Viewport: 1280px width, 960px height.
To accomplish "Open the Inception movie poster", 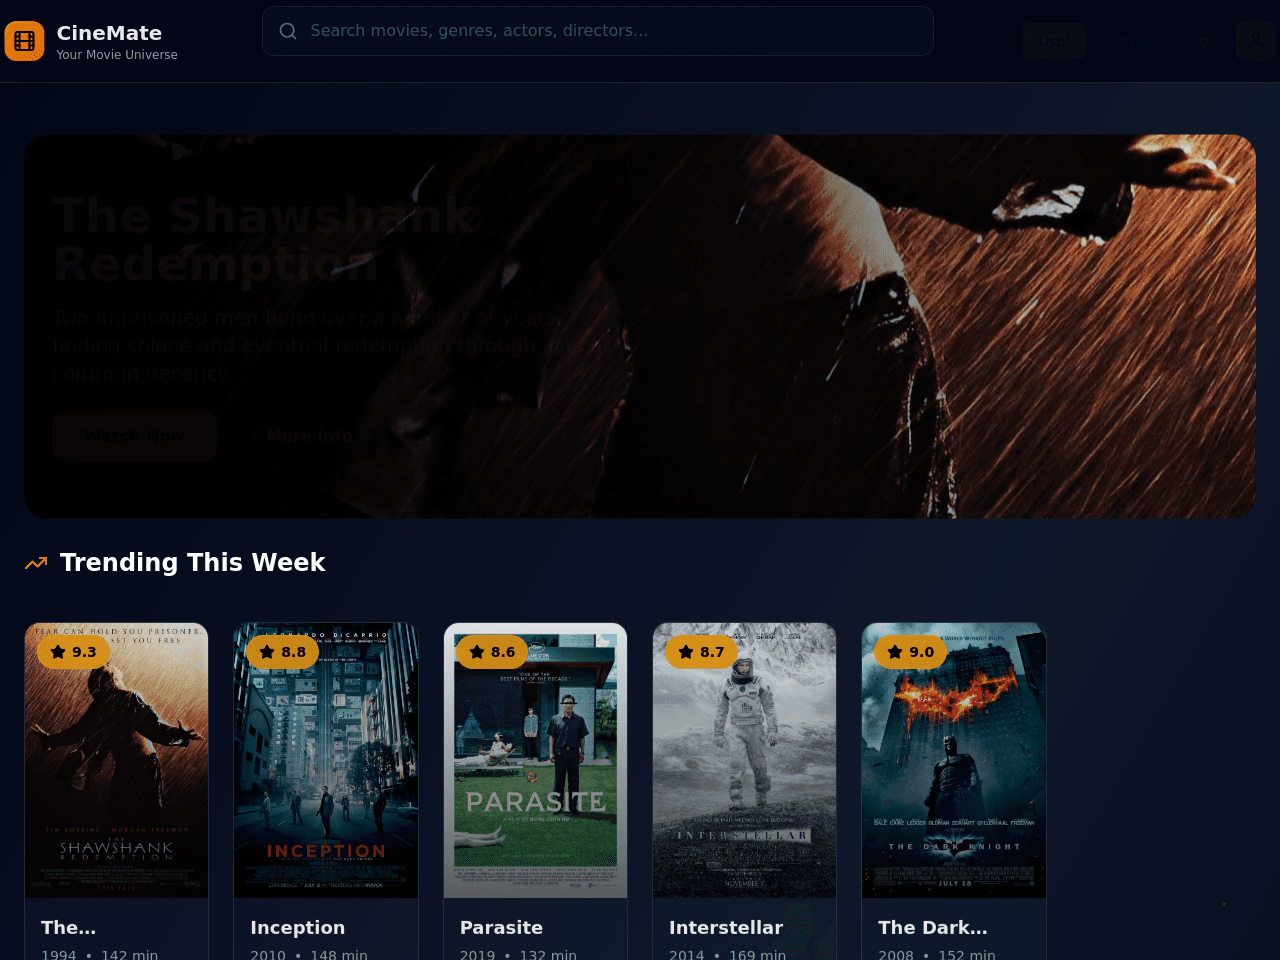I will [326, 760].
